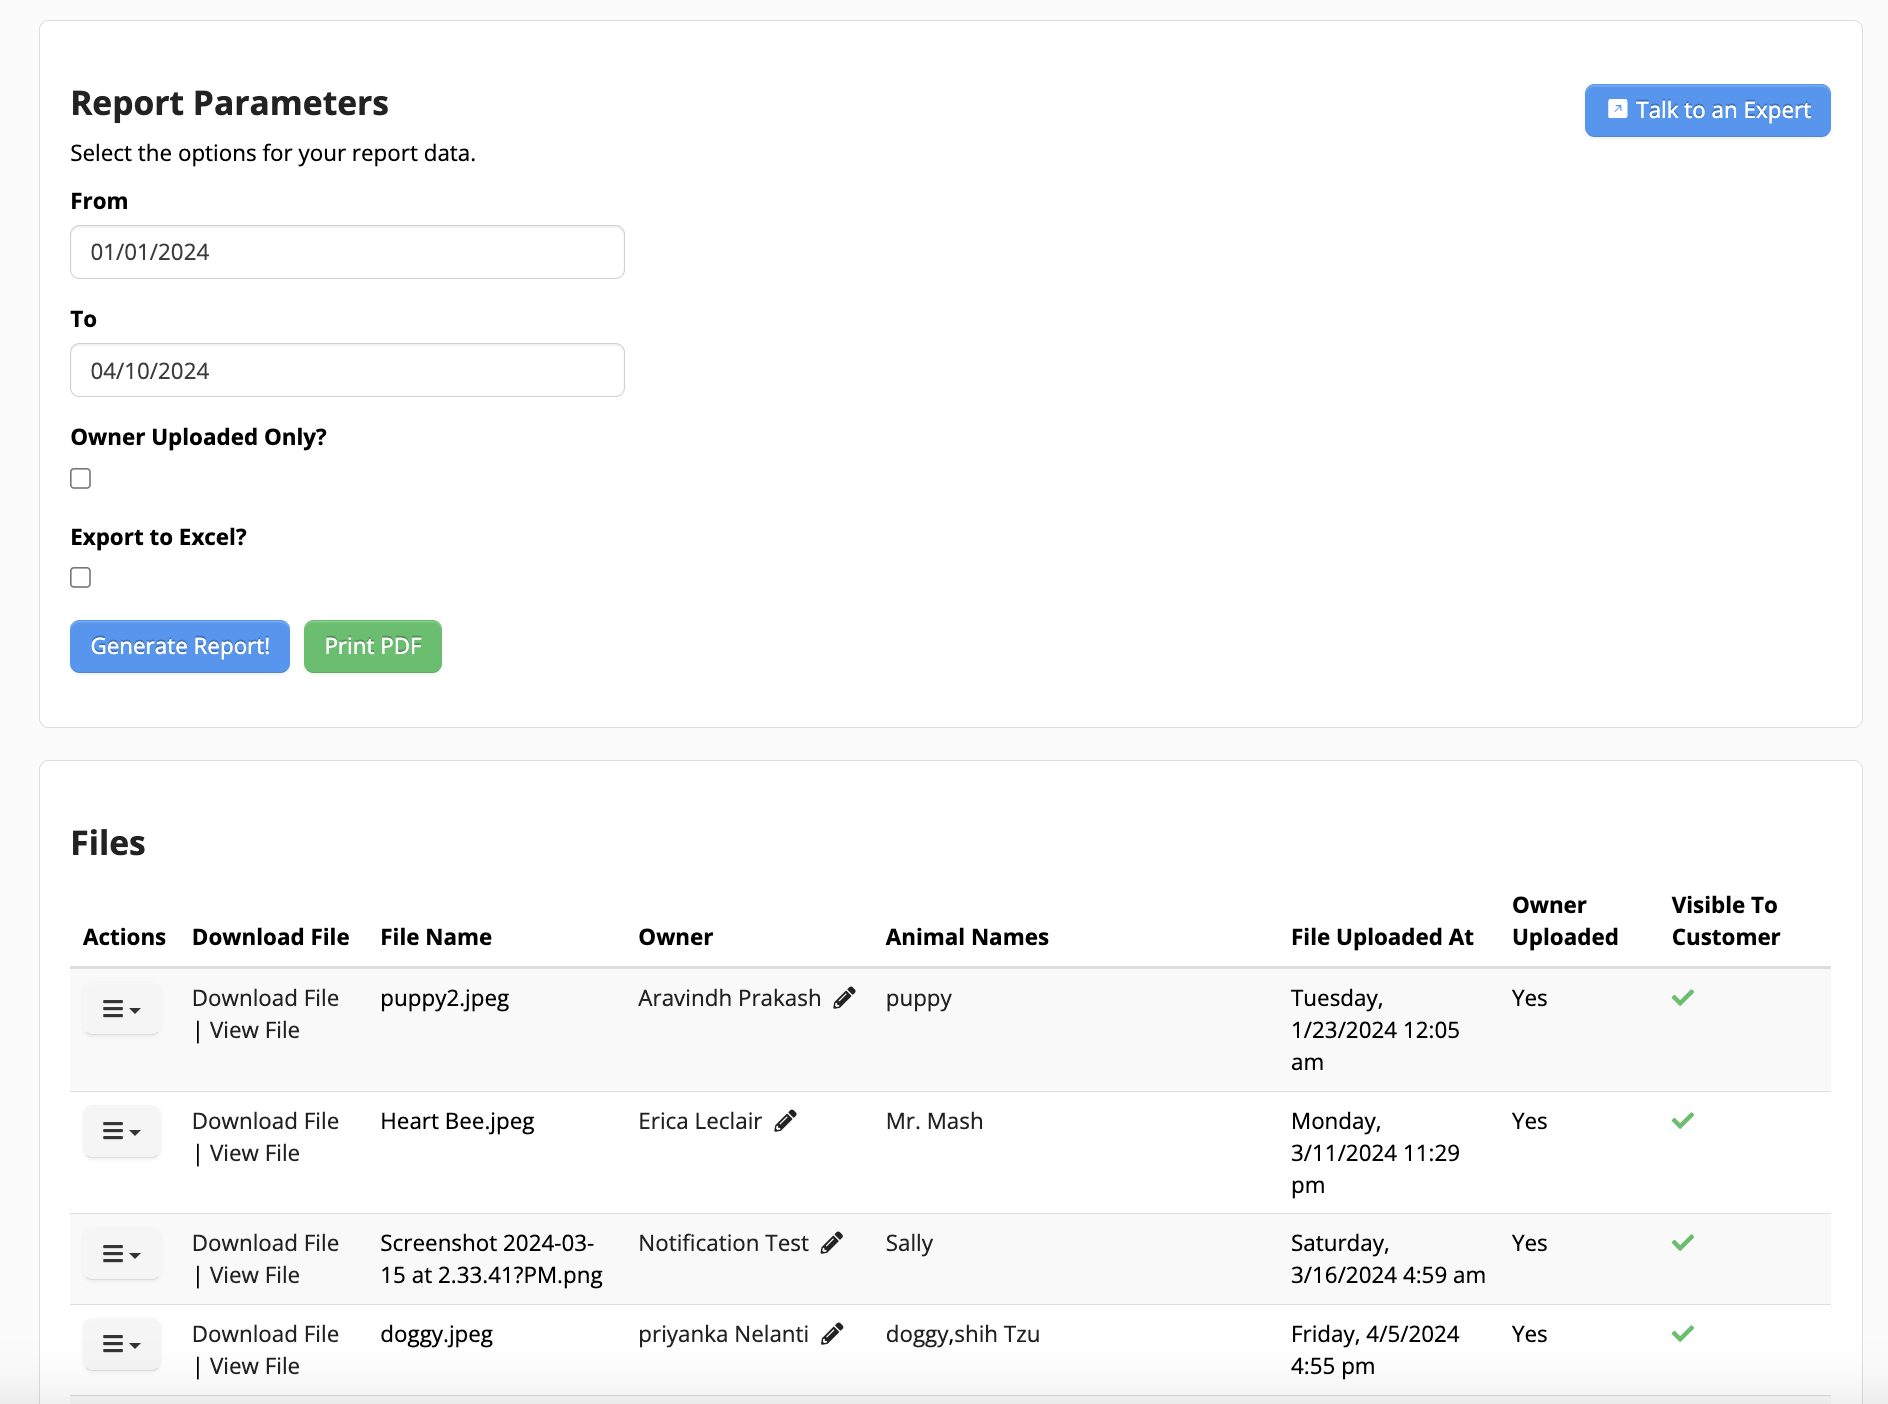Open actions menu for the Screenshot png row
The width and height of the screenshot is (1888, 1404).
121,1253
